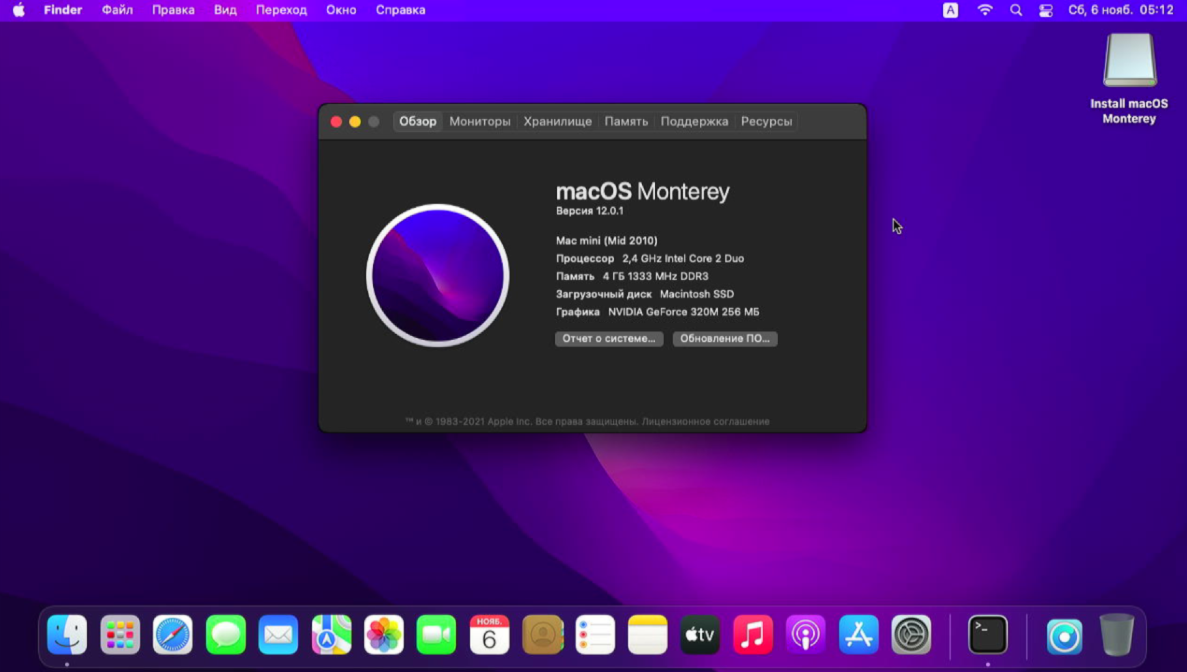Click the Версия 12.0.1 text
The height and width of the screenshot is (672, 1187).
[590, 211]
